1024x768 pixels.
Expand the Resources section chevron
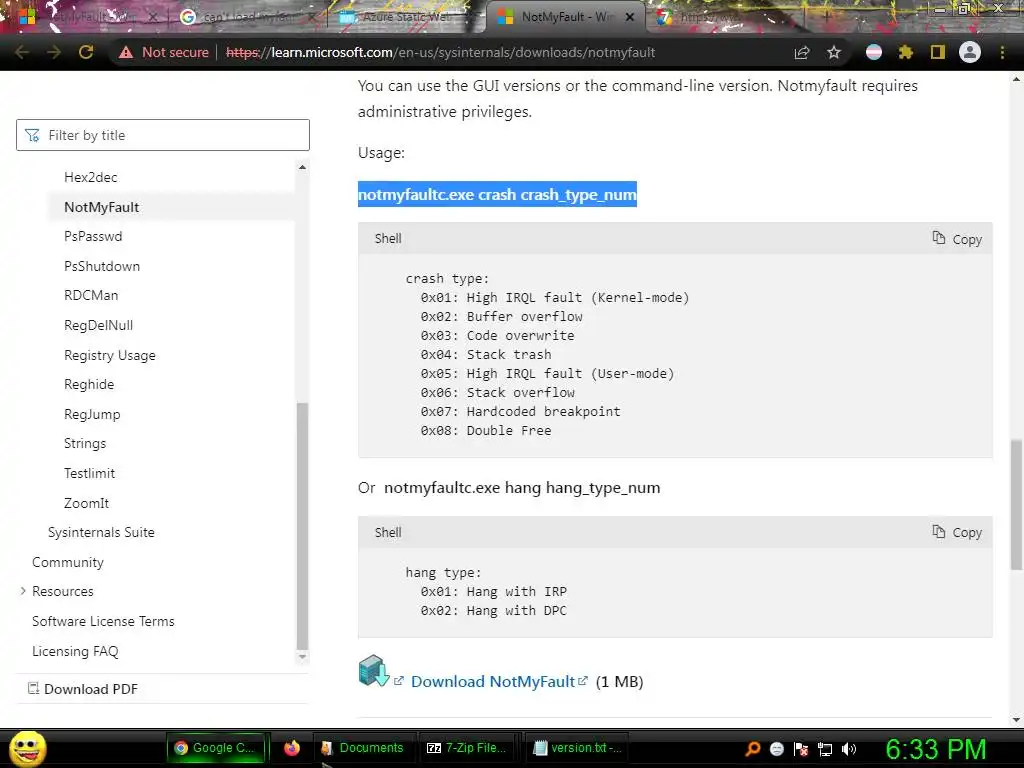point(23,591)
